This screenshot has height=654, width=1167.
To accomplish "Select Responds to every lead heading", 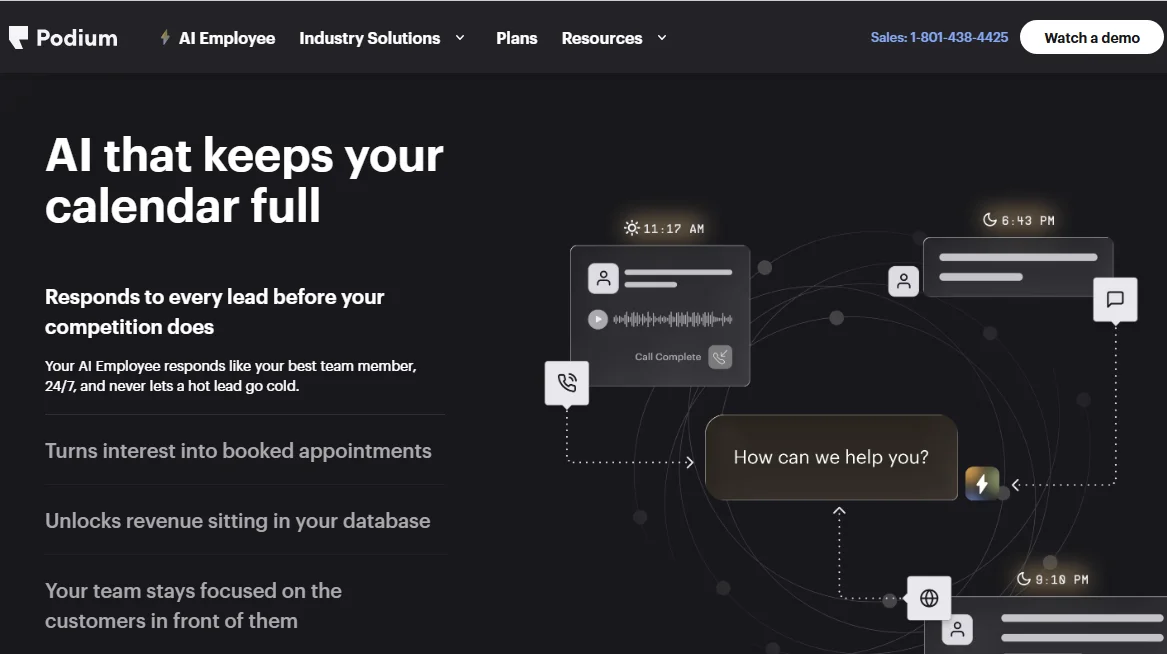I will (x=214, y=312).
